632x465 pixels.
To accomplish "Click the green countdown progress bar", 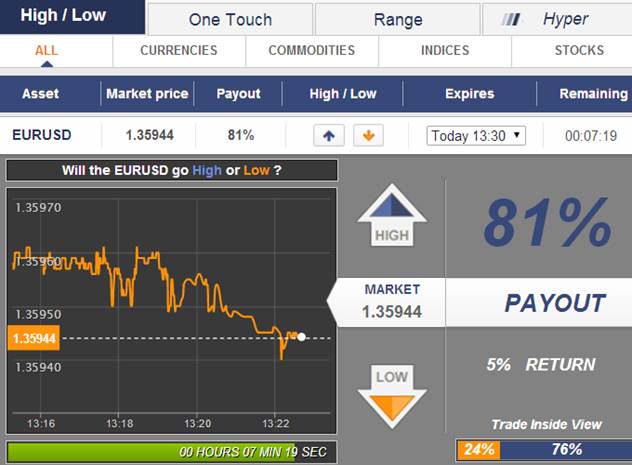I will [x=171, y=452].
